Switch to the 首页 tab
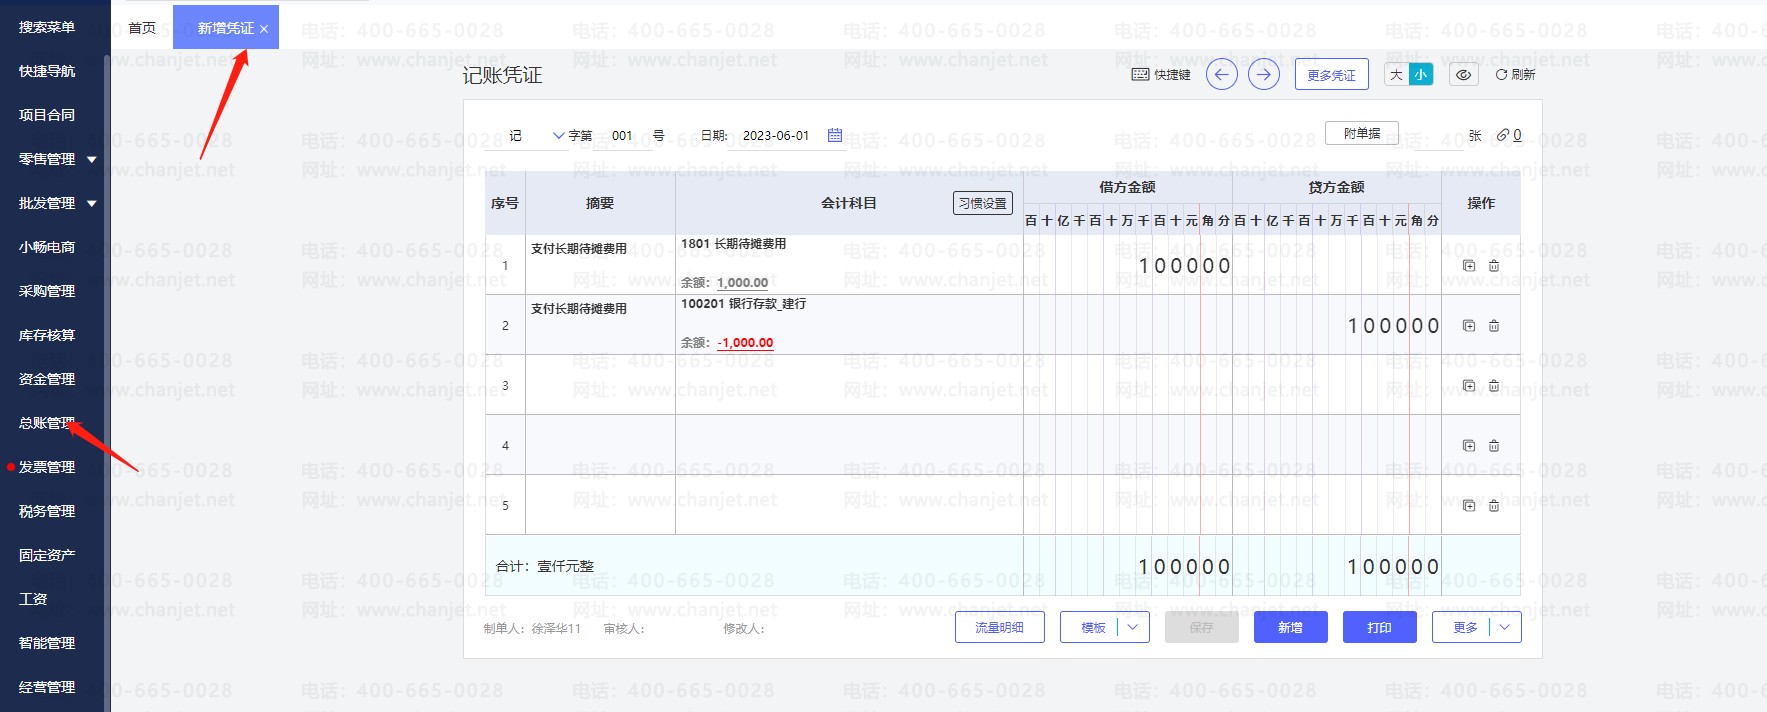Viewport: 1767px width, 712px height. coord(142,28)
